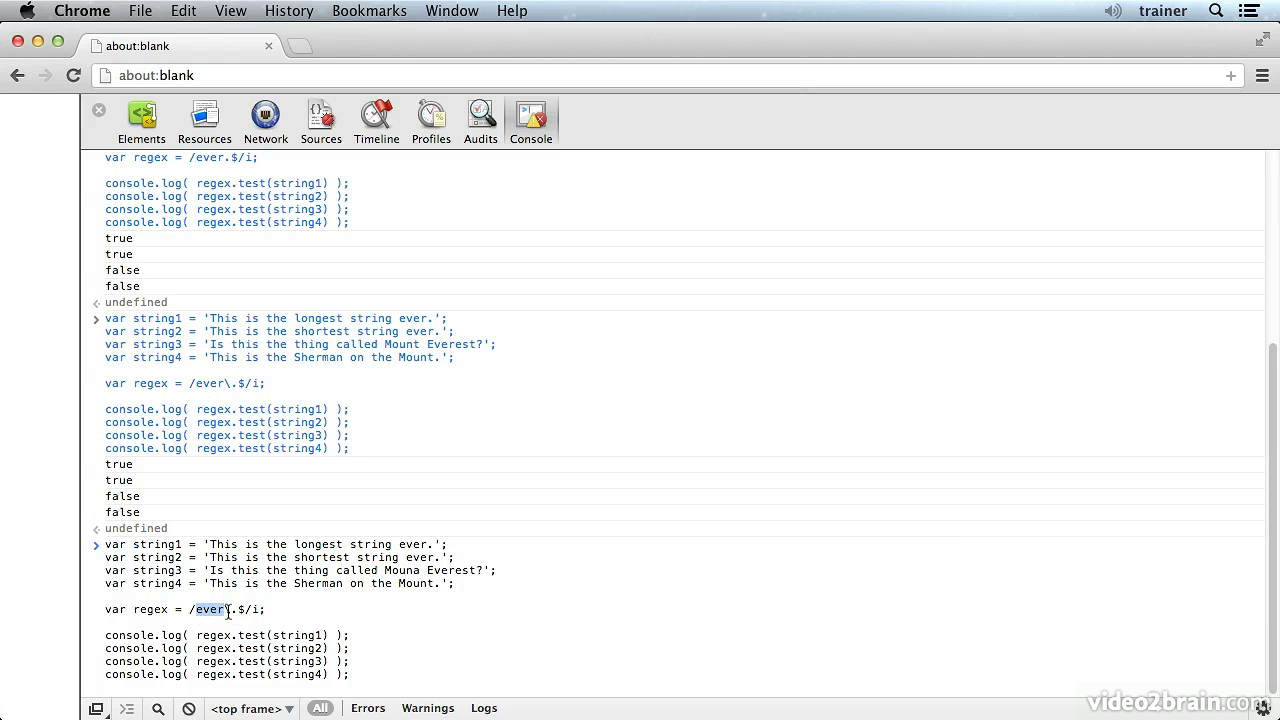1280x720 pixels.
Task: Reload the page with the refresh button
Action: (x=73, y=76)
